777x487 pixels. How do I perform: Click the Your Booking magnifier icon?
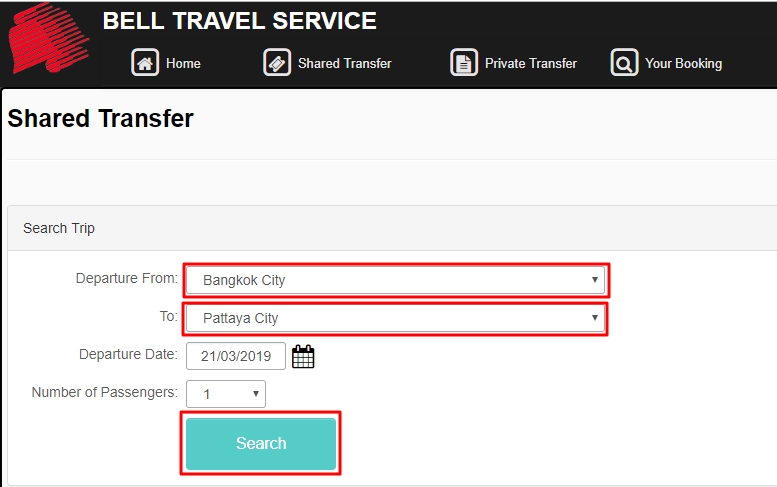624,63
